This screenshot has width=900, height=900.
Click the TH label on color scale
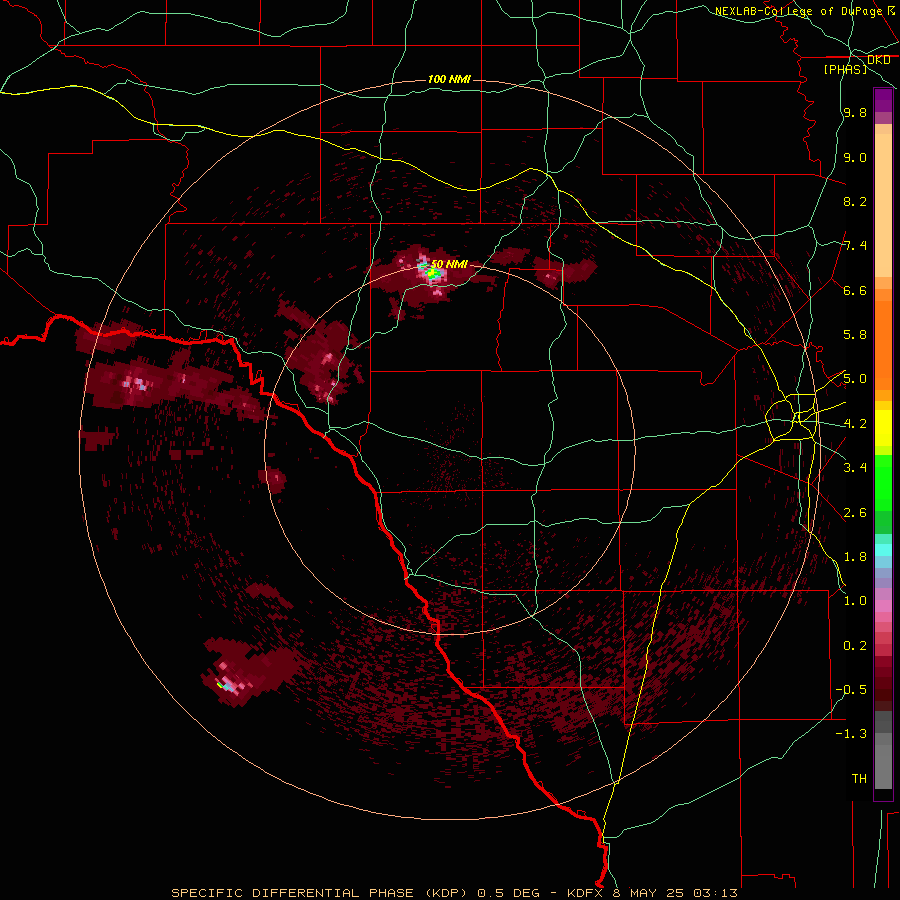pyautogui.click(x=859, y=779)
